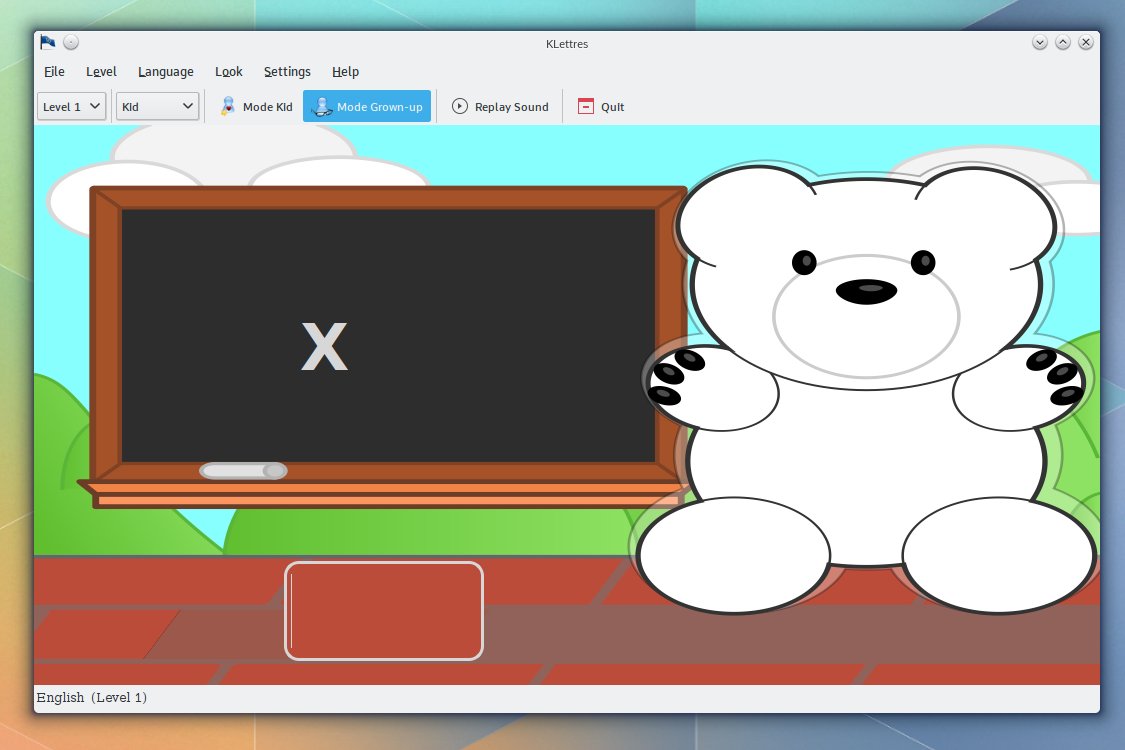Open the File menu

click(x=54, y=72)
